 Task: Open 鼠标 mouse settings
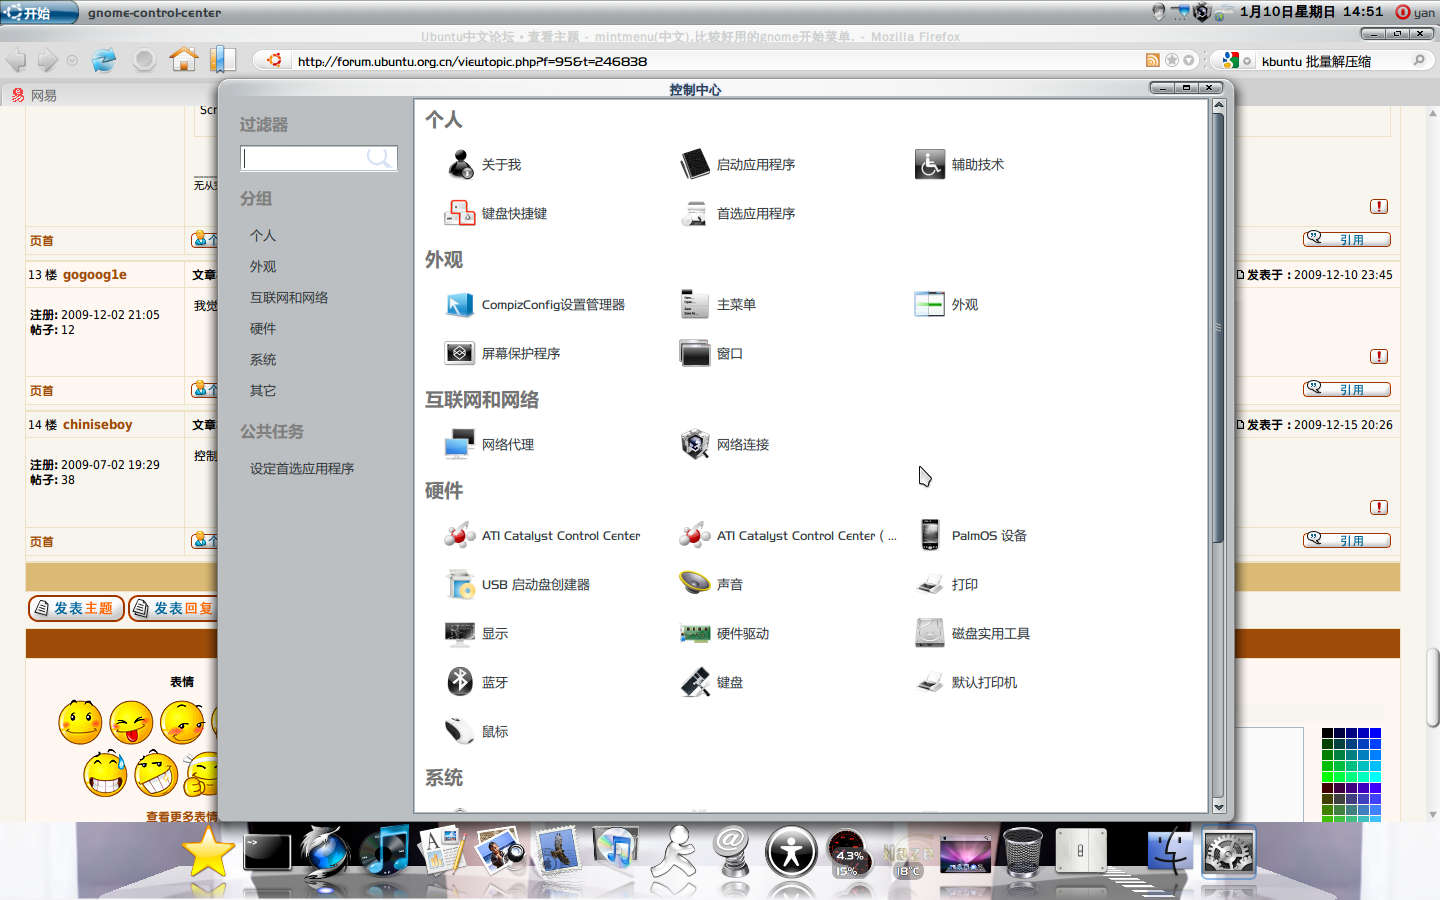pyautogui.click(x=476, y=731)
